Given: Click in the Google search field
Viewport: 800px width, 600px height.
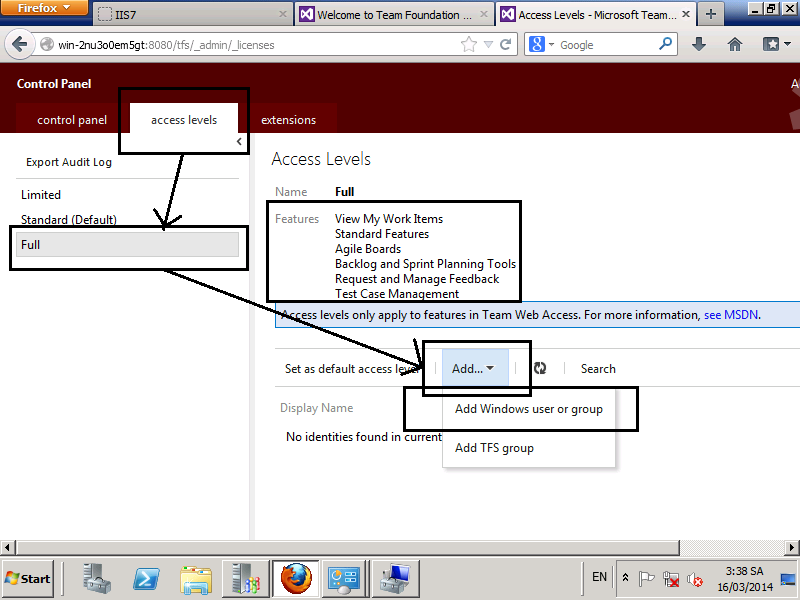Looking at the screenshot, I should click(607, 45).
